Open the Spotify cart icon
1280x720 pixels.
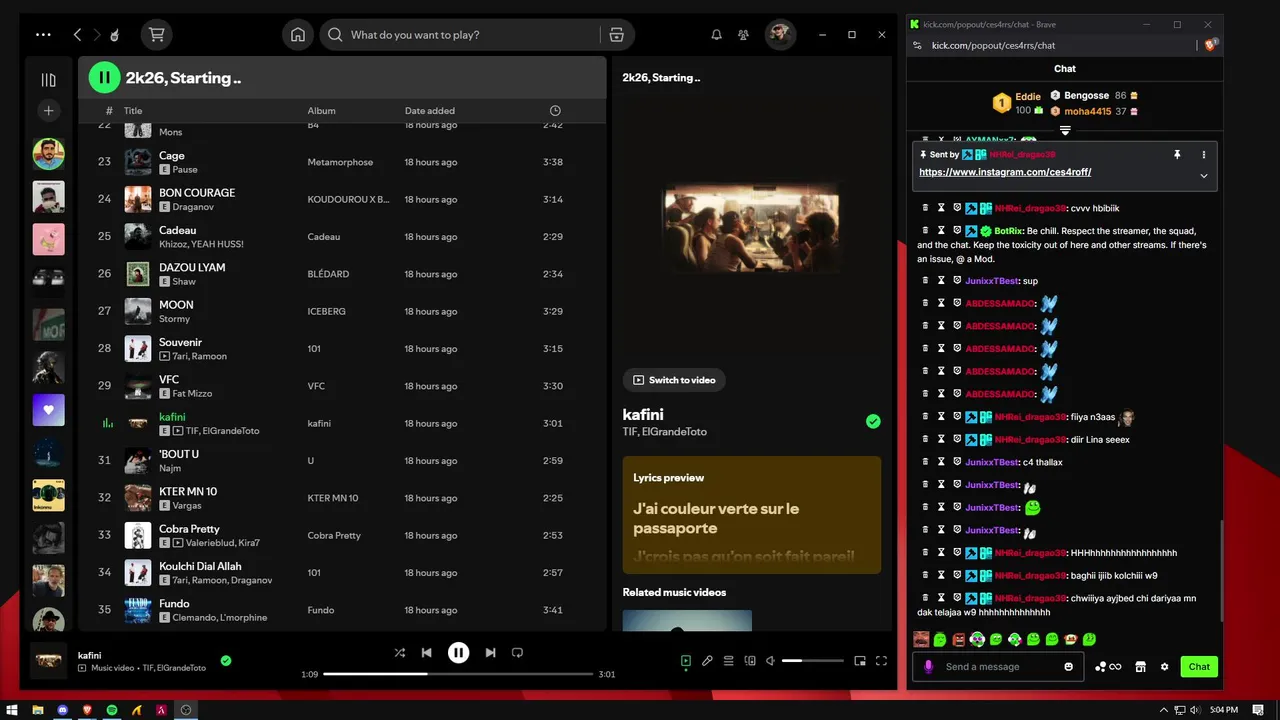click(156, 34)
